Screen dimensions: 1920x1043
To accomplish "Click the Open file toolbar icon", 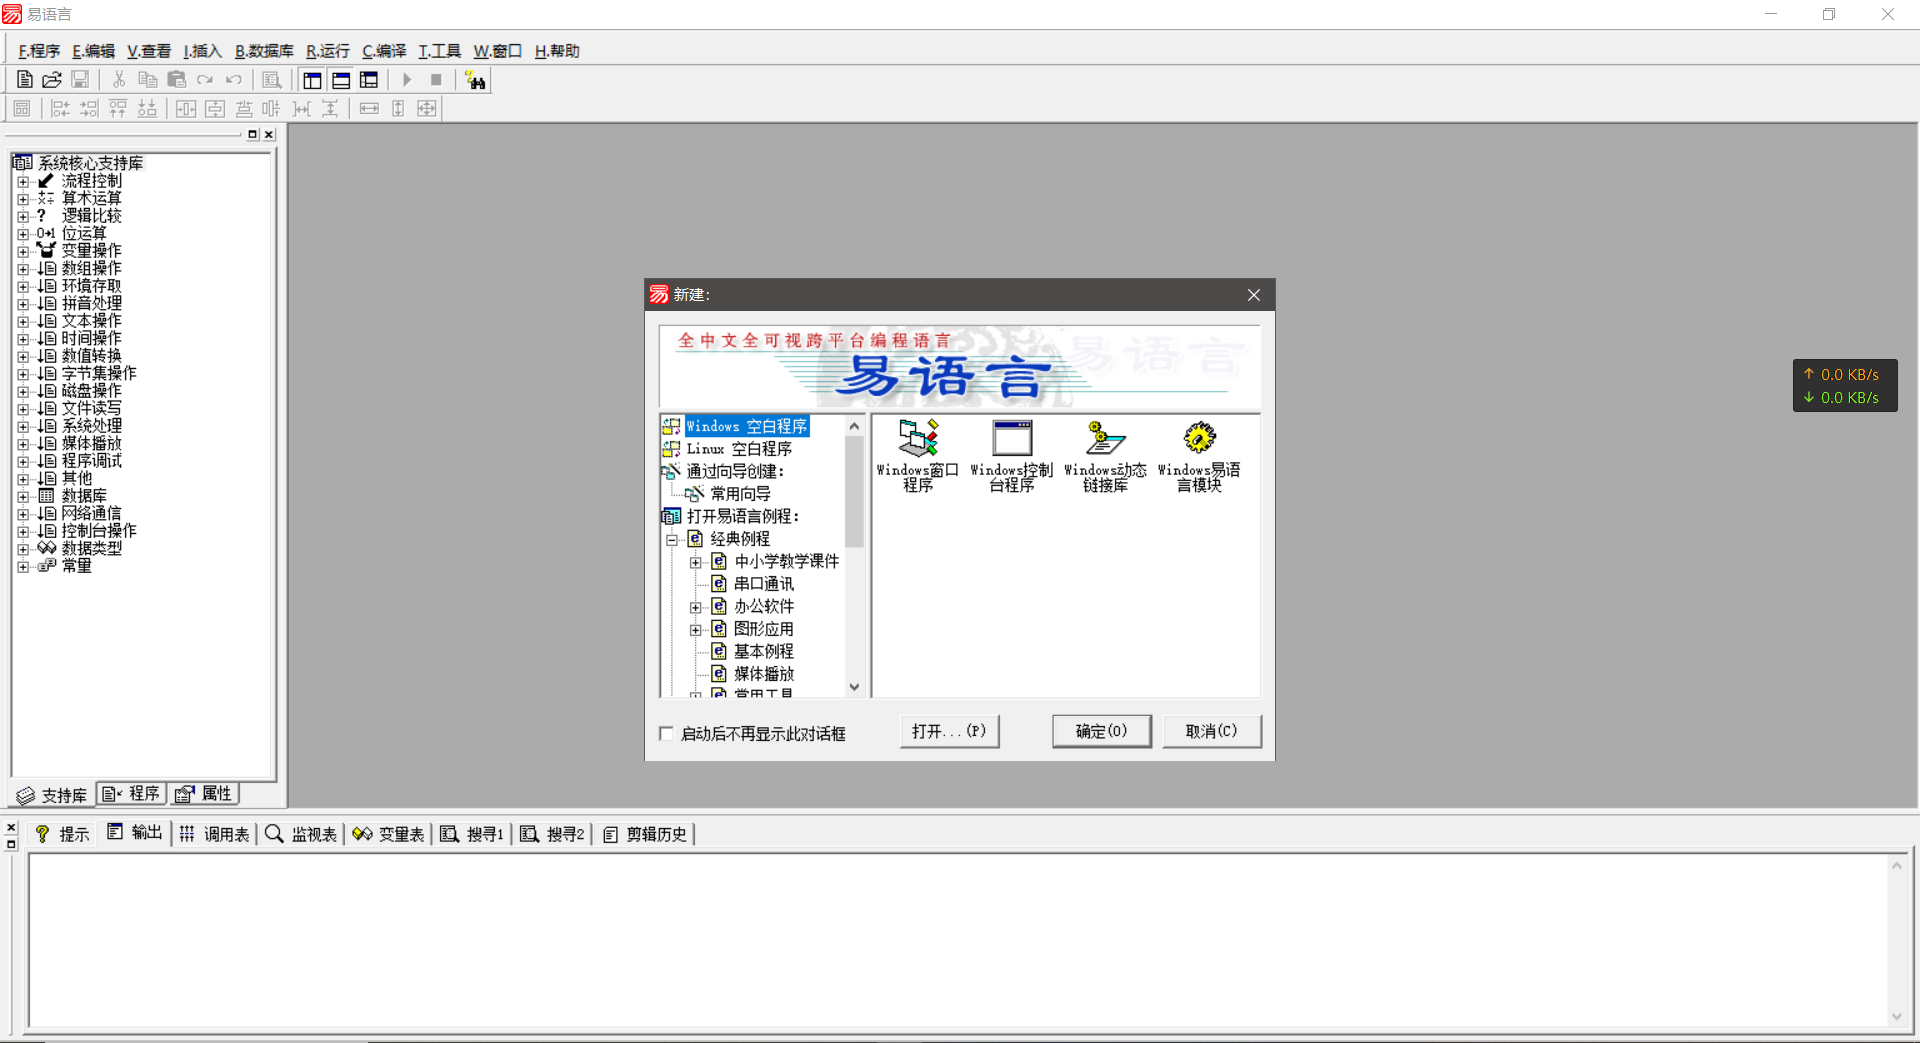I will (52, 80).
